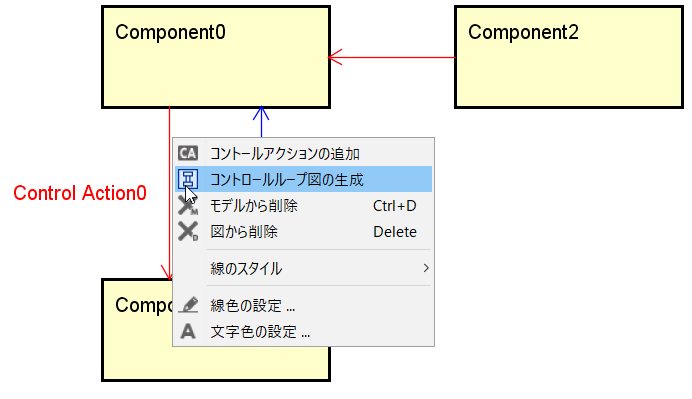This screenshot has height=399, width=692.
Task: Click the CA icon for adding control action
Action: click(188, 153)
